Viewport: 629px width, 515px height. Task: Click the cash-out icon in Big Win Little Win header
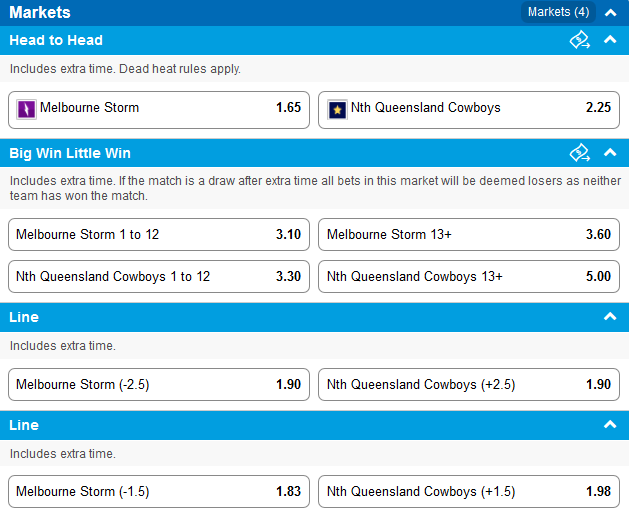click(580, 153)
